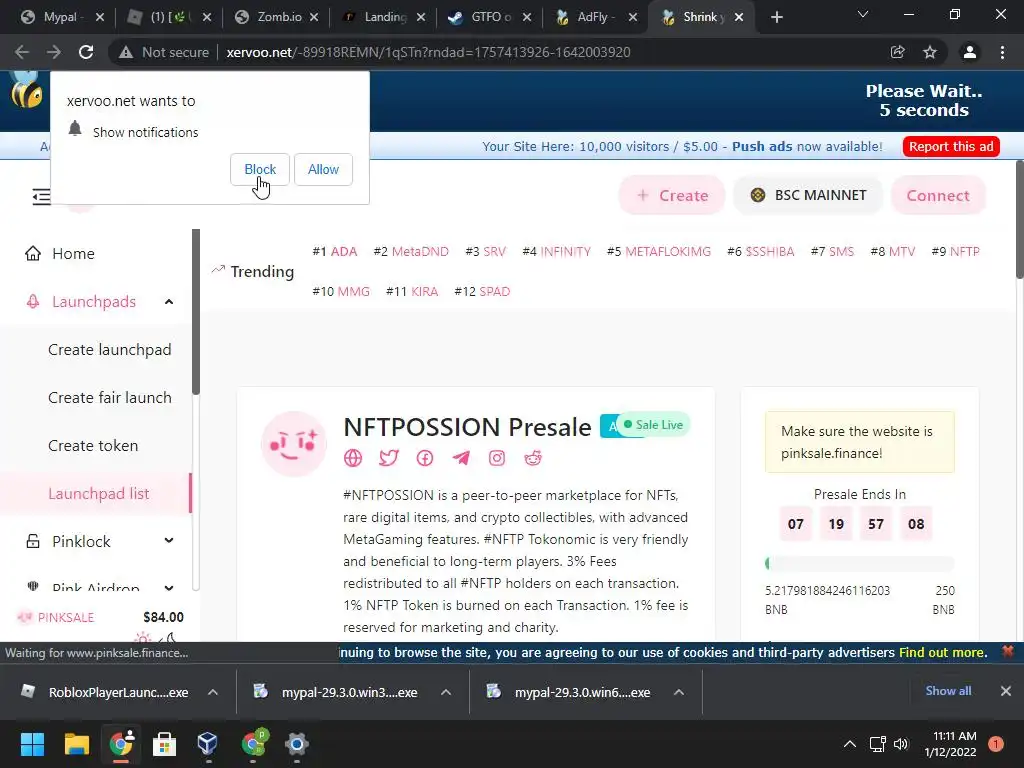Click the Pinklock lock icon
The image size is (1024, 768).
[33, 541]
